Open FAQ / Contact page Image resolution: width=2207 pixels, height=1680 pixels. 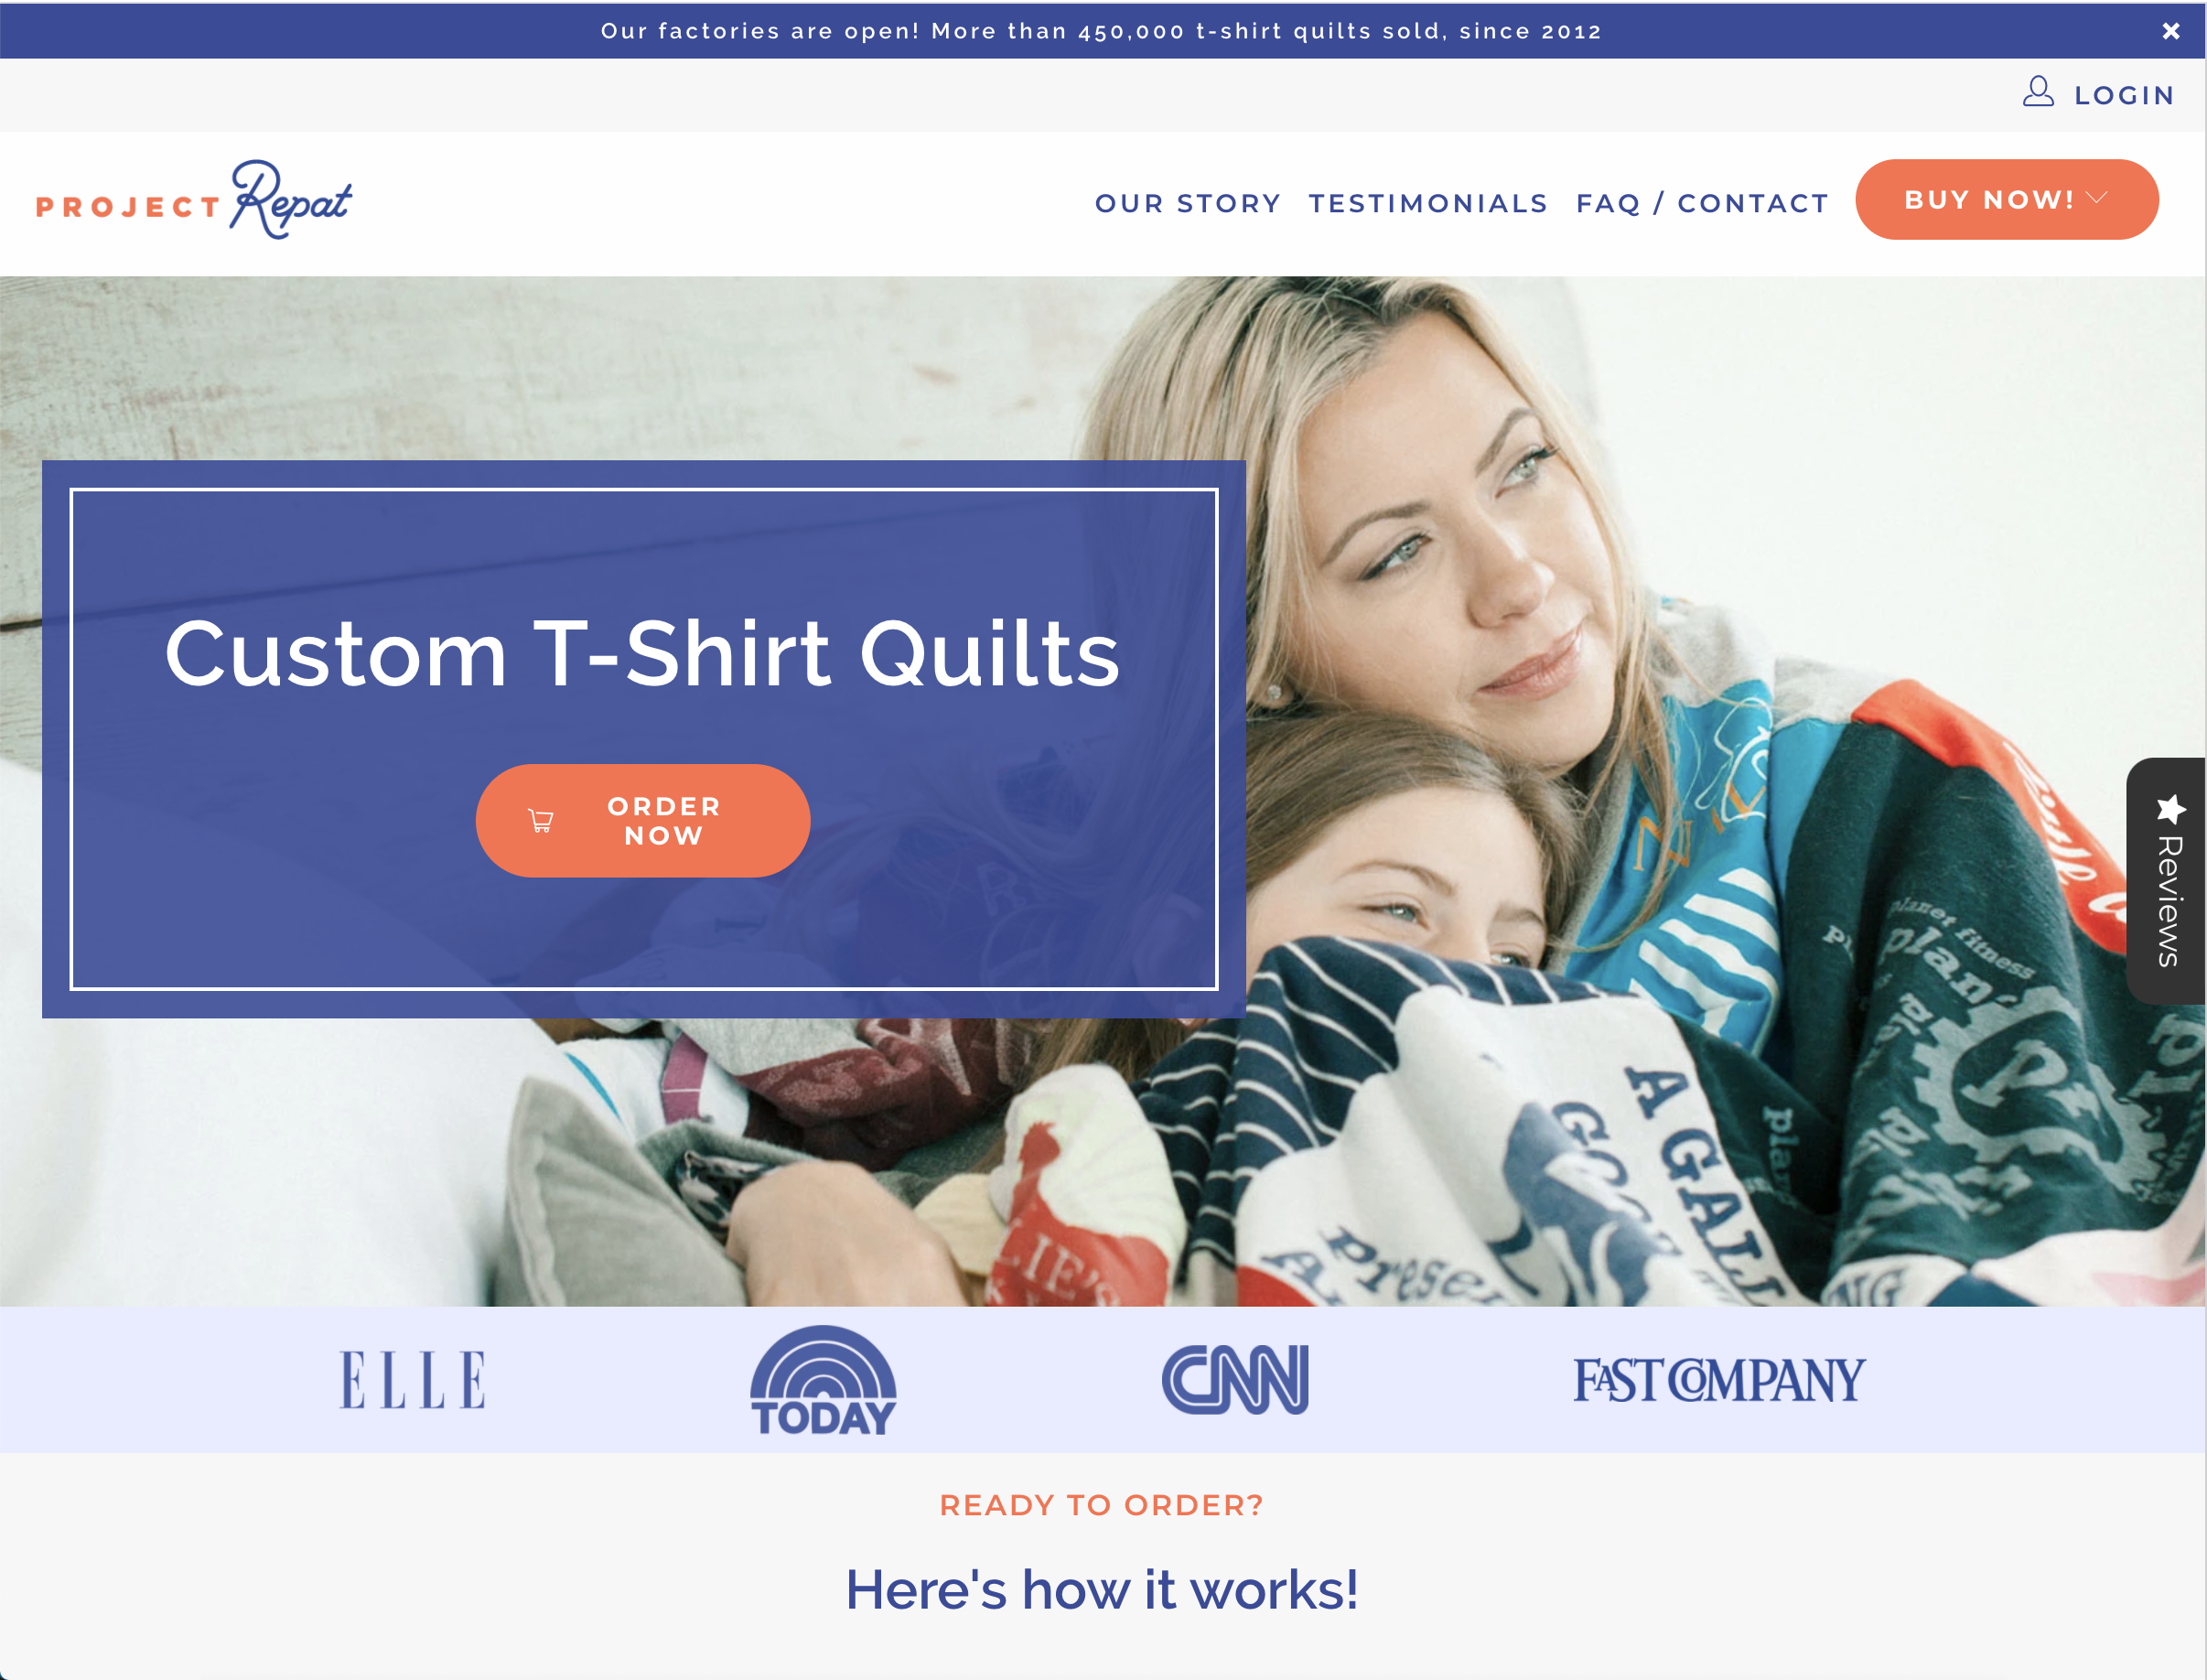1702,203
